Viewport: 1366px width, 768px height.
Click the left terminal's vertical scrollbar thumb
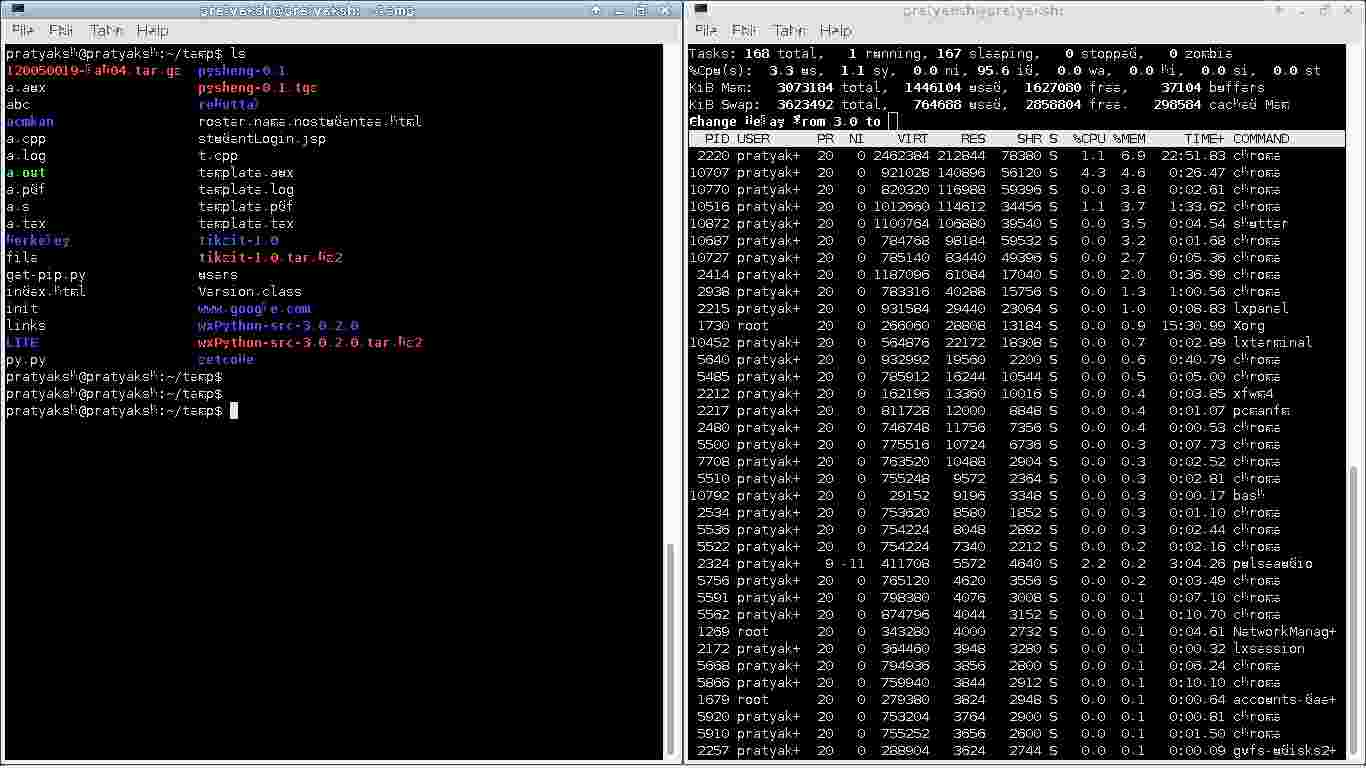pyautogui.click(x=670, y=650)
